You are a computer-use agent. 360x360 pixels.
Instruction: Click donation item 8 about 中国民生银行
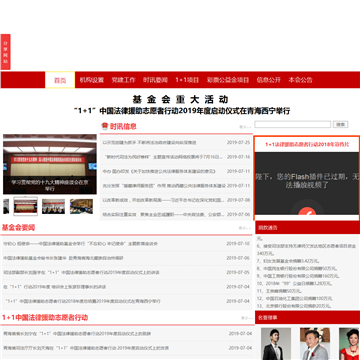(x=297, y=268)
